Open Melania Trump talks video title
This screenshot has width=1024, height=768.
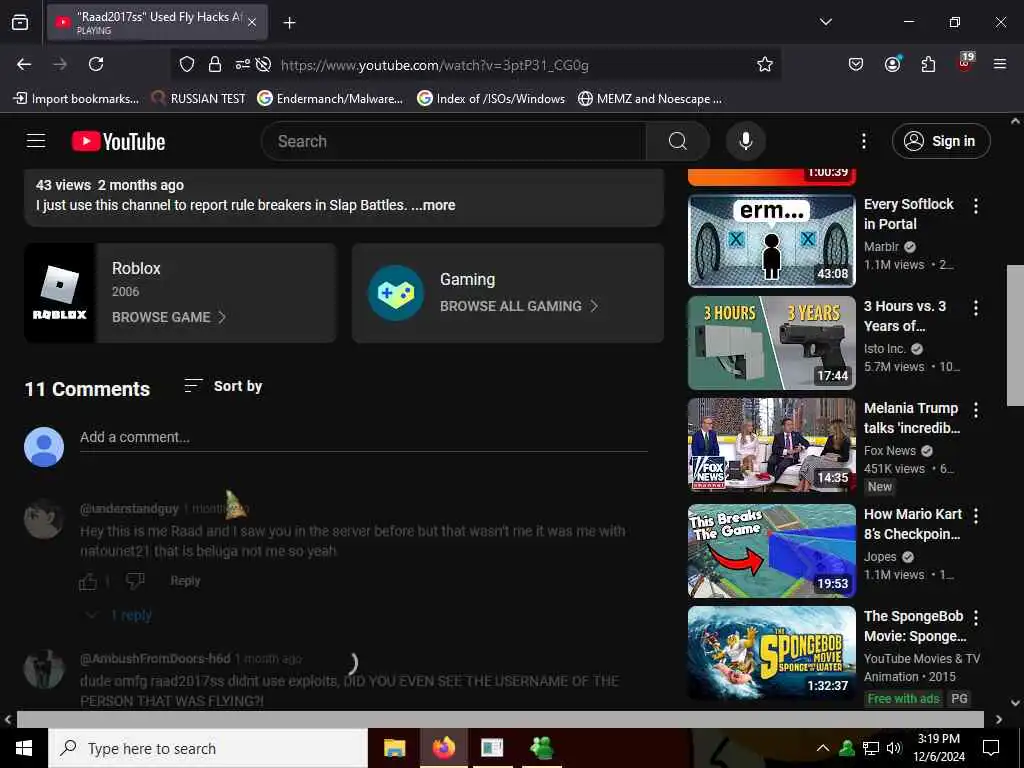pyautogui.click(x=912, y=418)
